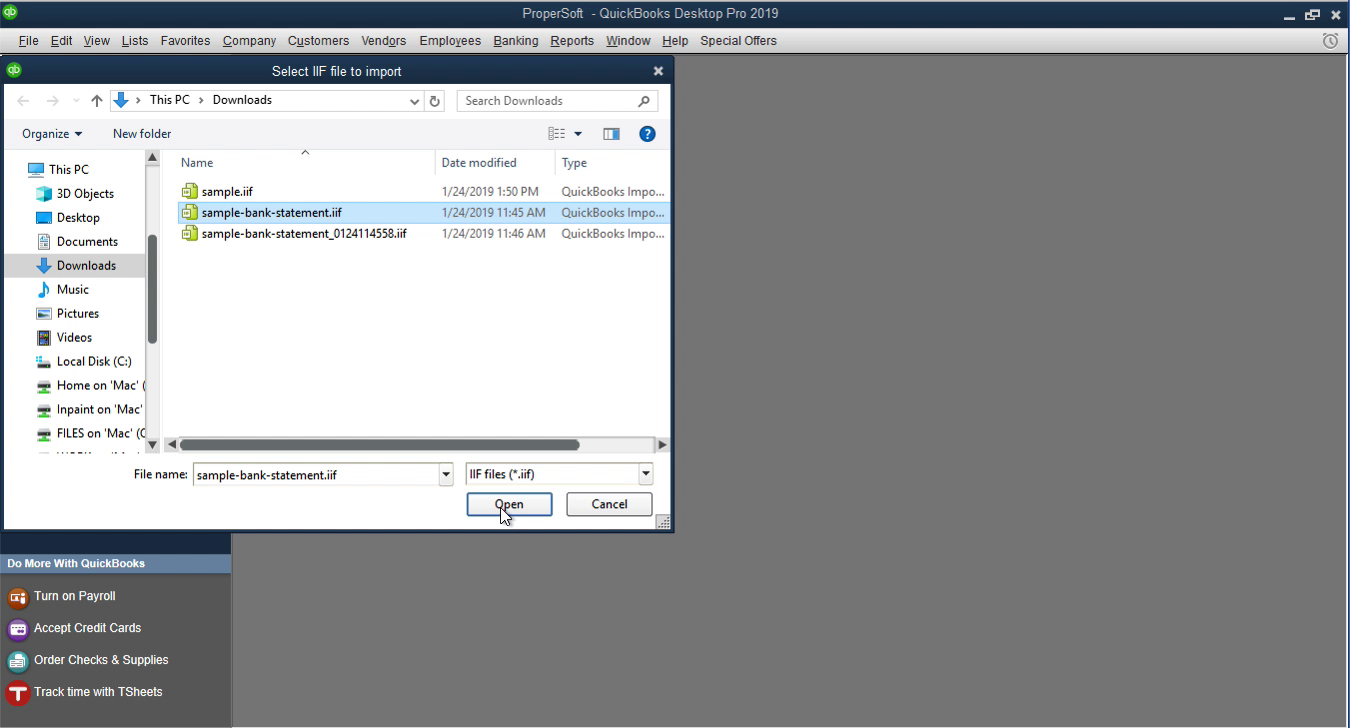Open the dialog's Help question mark
1350x728 pixels.
(647, 133)
